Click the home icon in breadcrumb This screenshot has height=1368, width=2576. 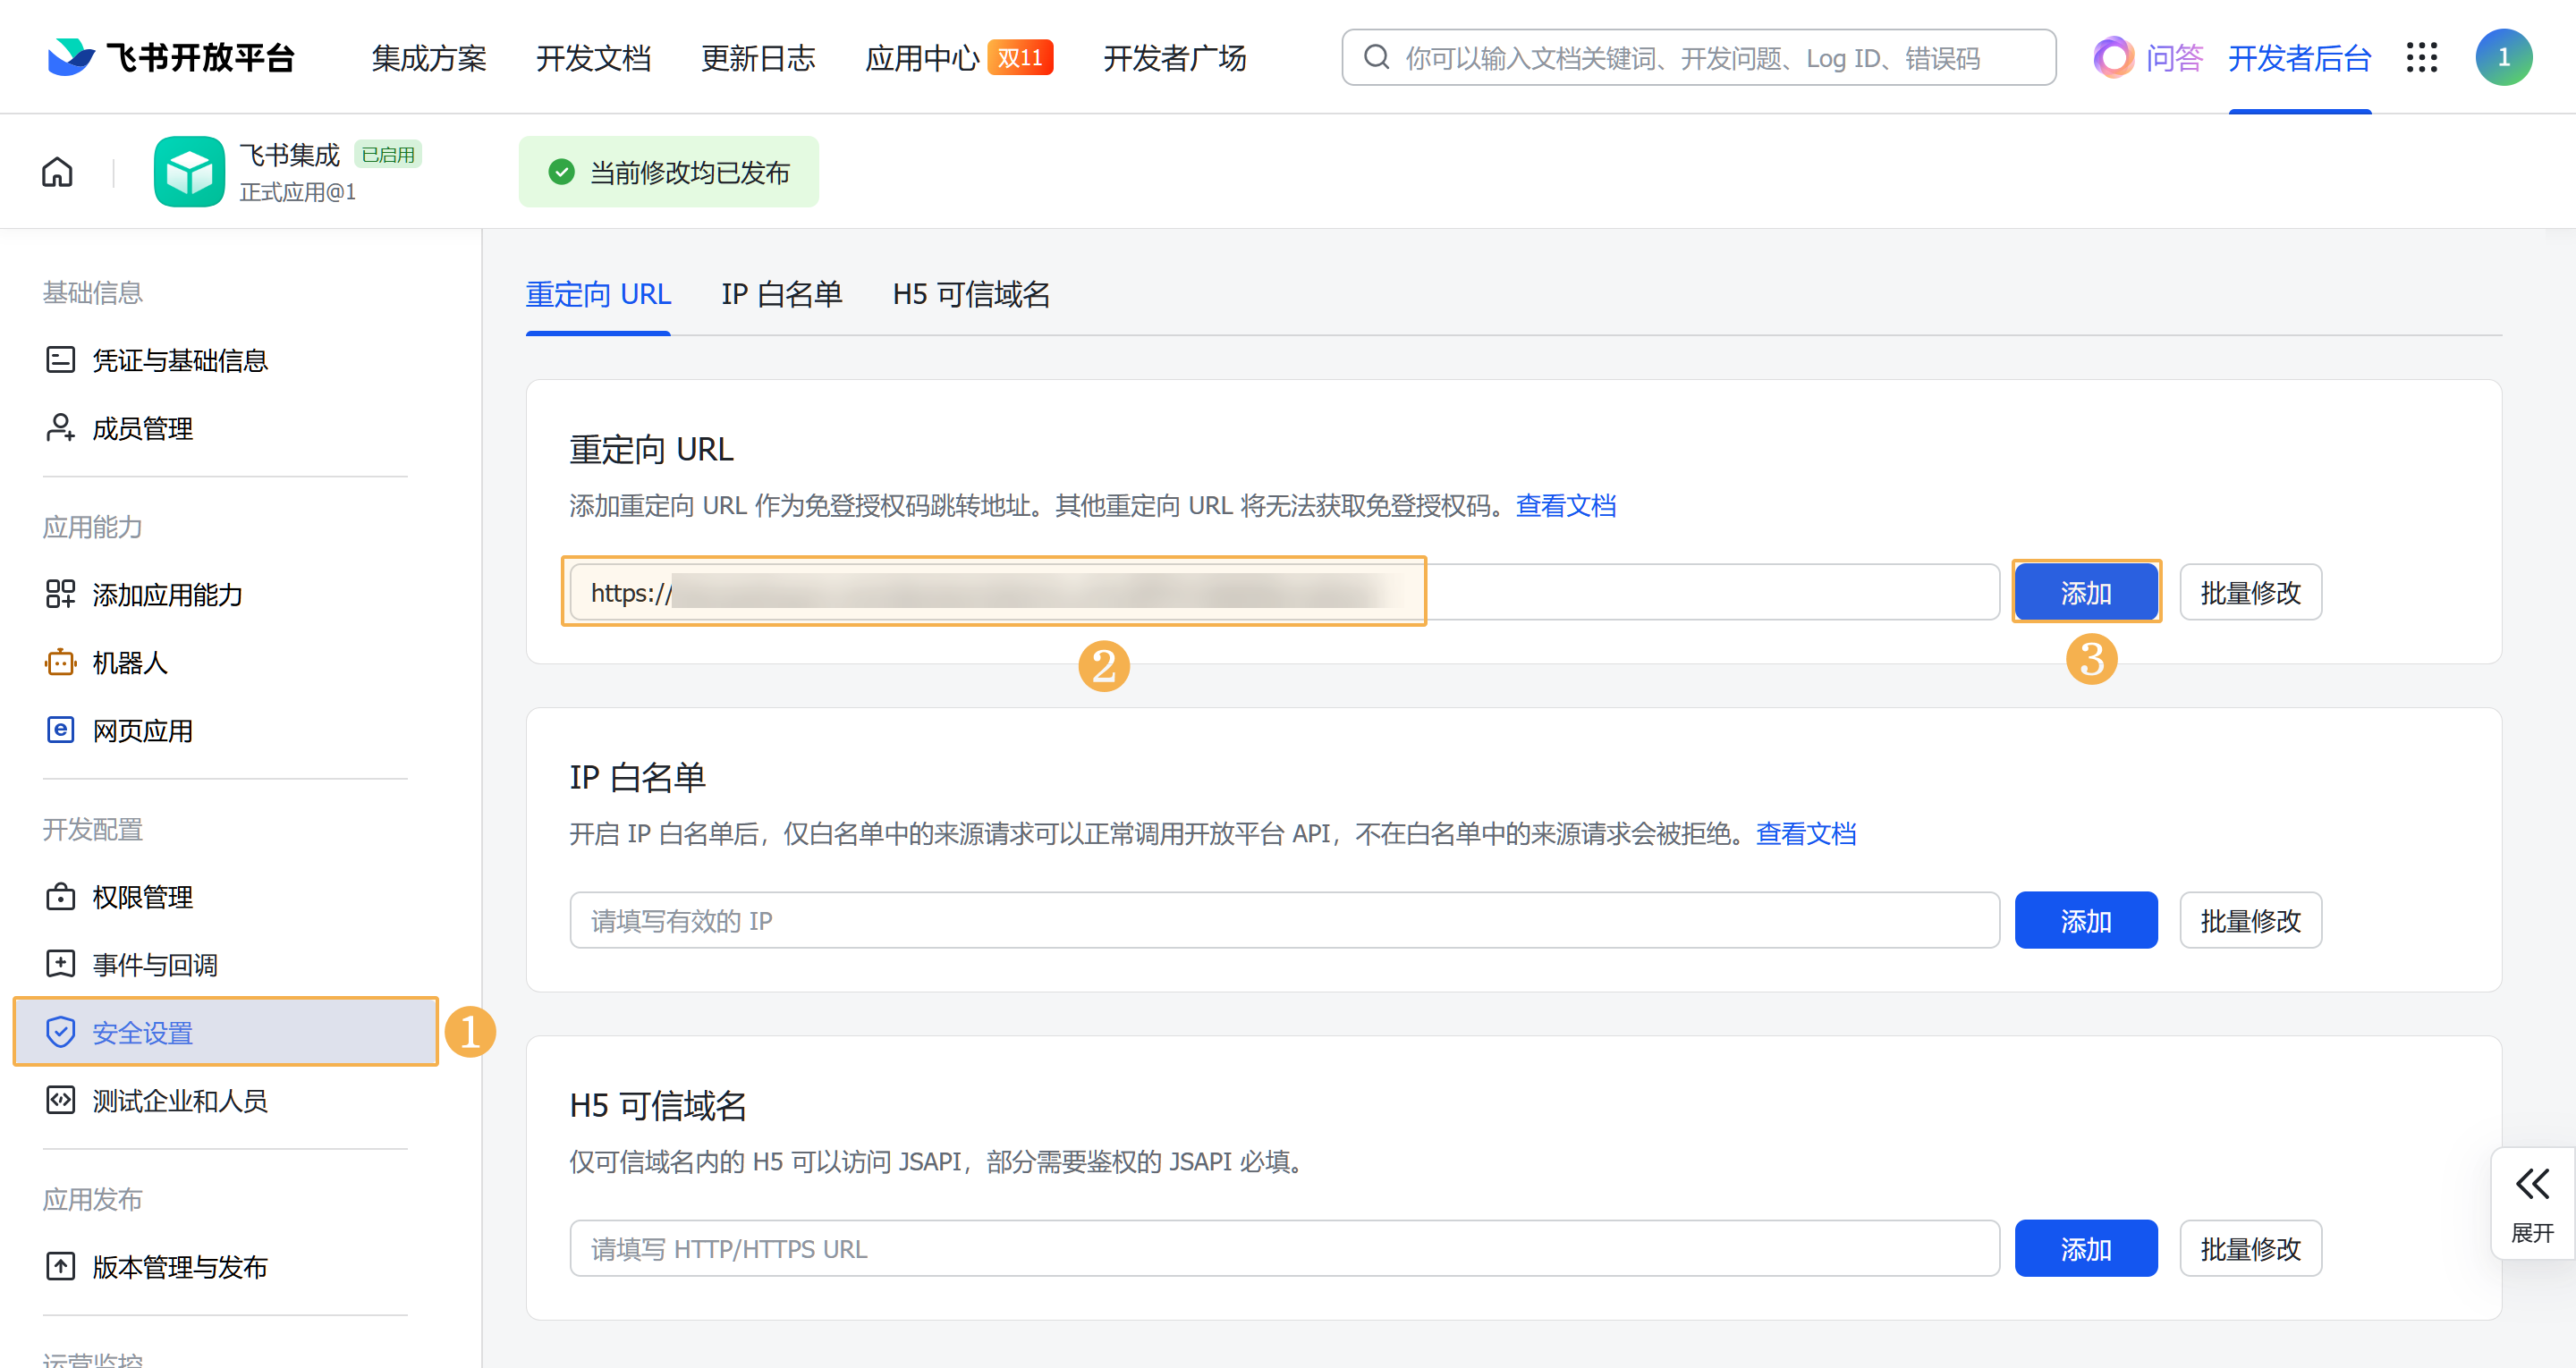pos(57,172)
